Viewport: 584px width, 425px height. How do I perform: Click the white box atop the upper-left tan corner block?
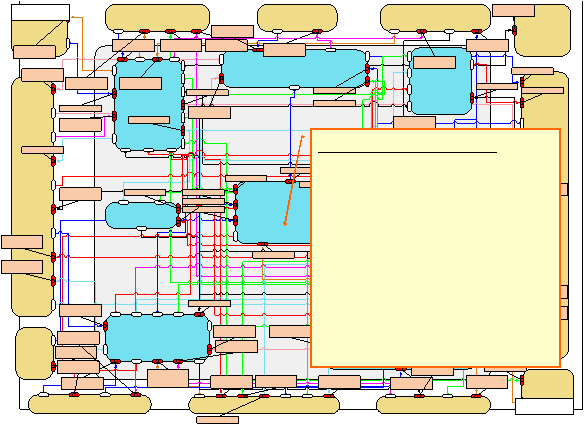pyautogui.click(x=41, y=13)
